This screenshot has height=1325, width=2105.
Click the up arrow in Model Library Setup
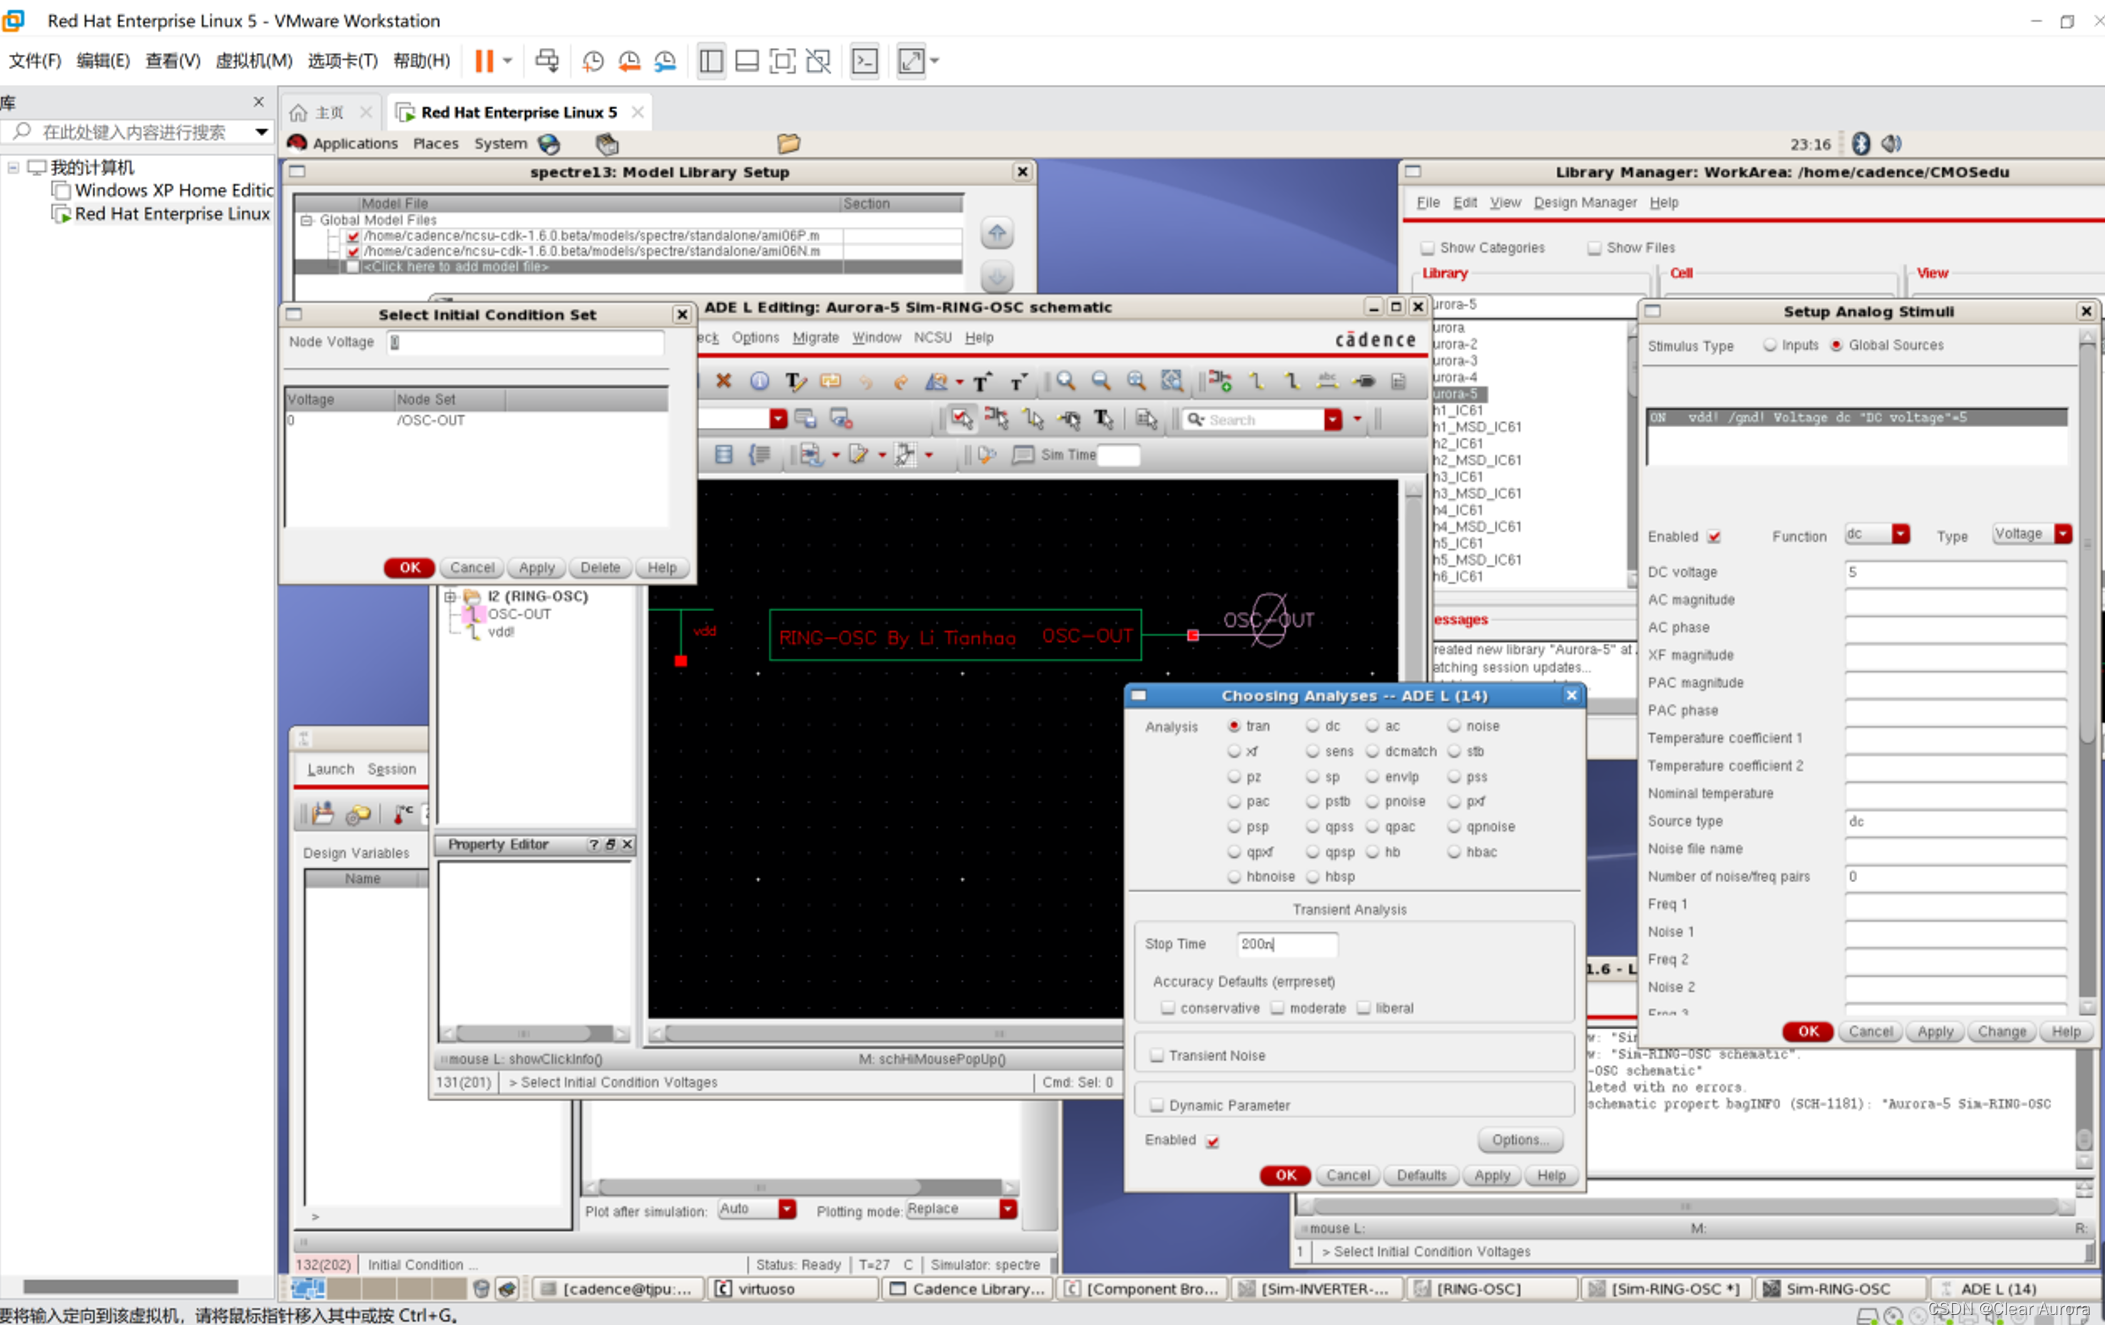click(x=997, y=234)
